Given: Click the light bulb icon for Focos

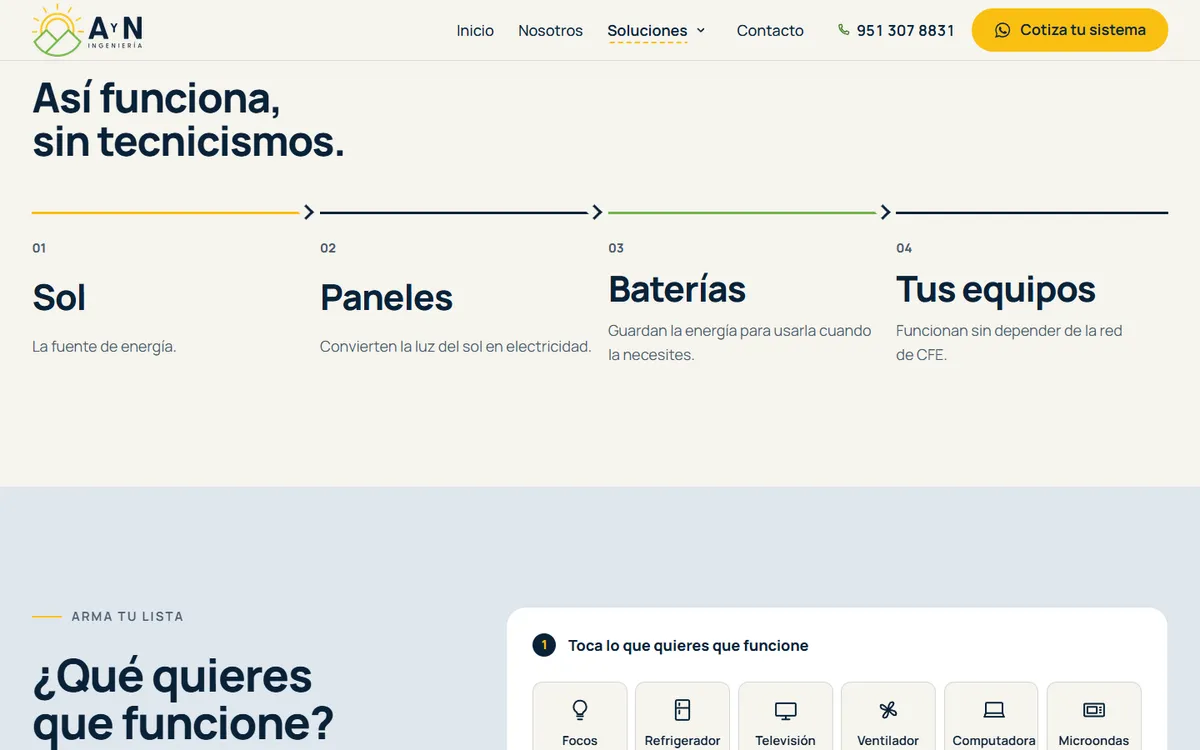Looking at the screenshot, I should click(x=580, y=710).
